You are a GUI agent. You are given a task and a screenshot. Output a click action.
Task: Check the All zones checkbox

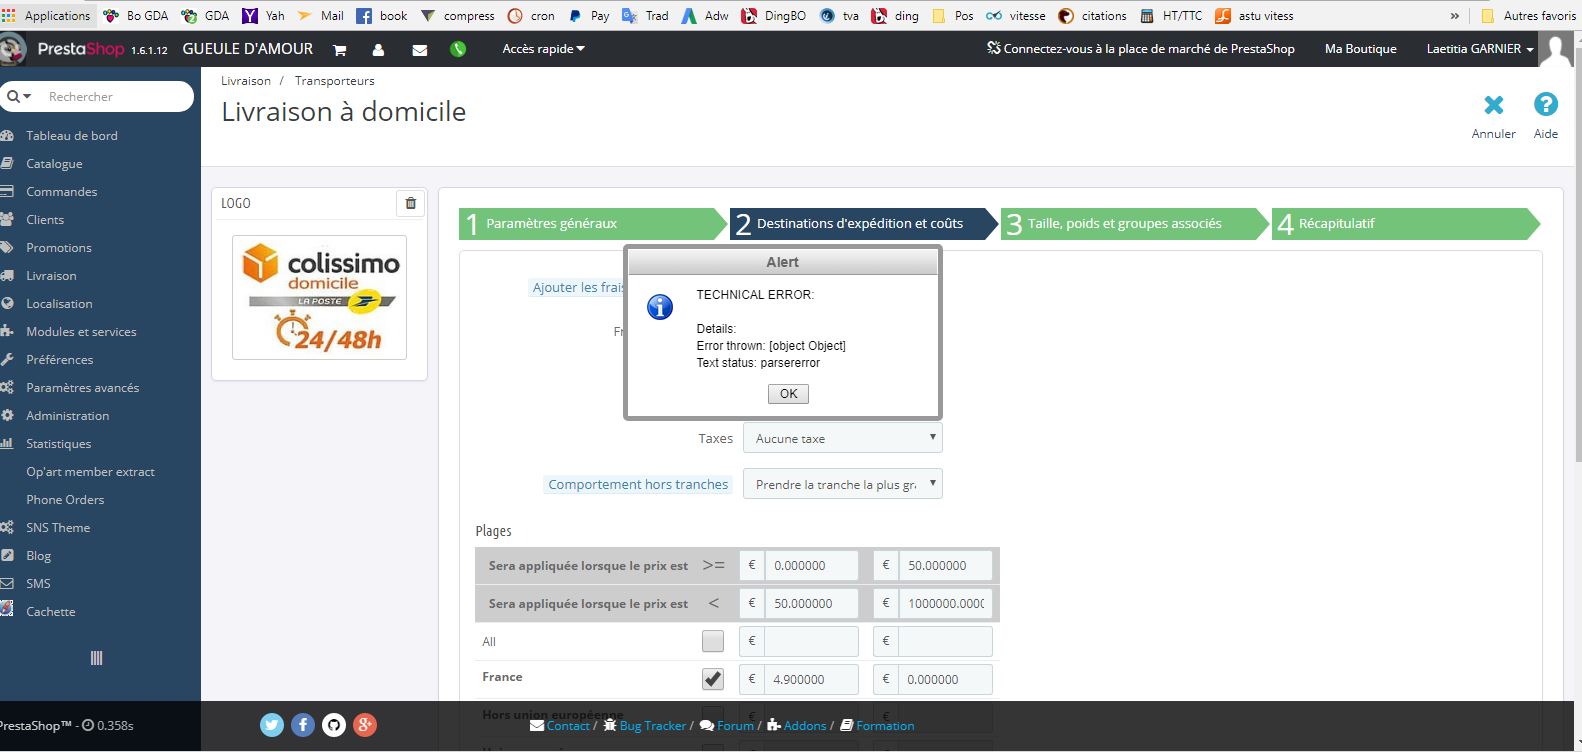coord(712,641)
